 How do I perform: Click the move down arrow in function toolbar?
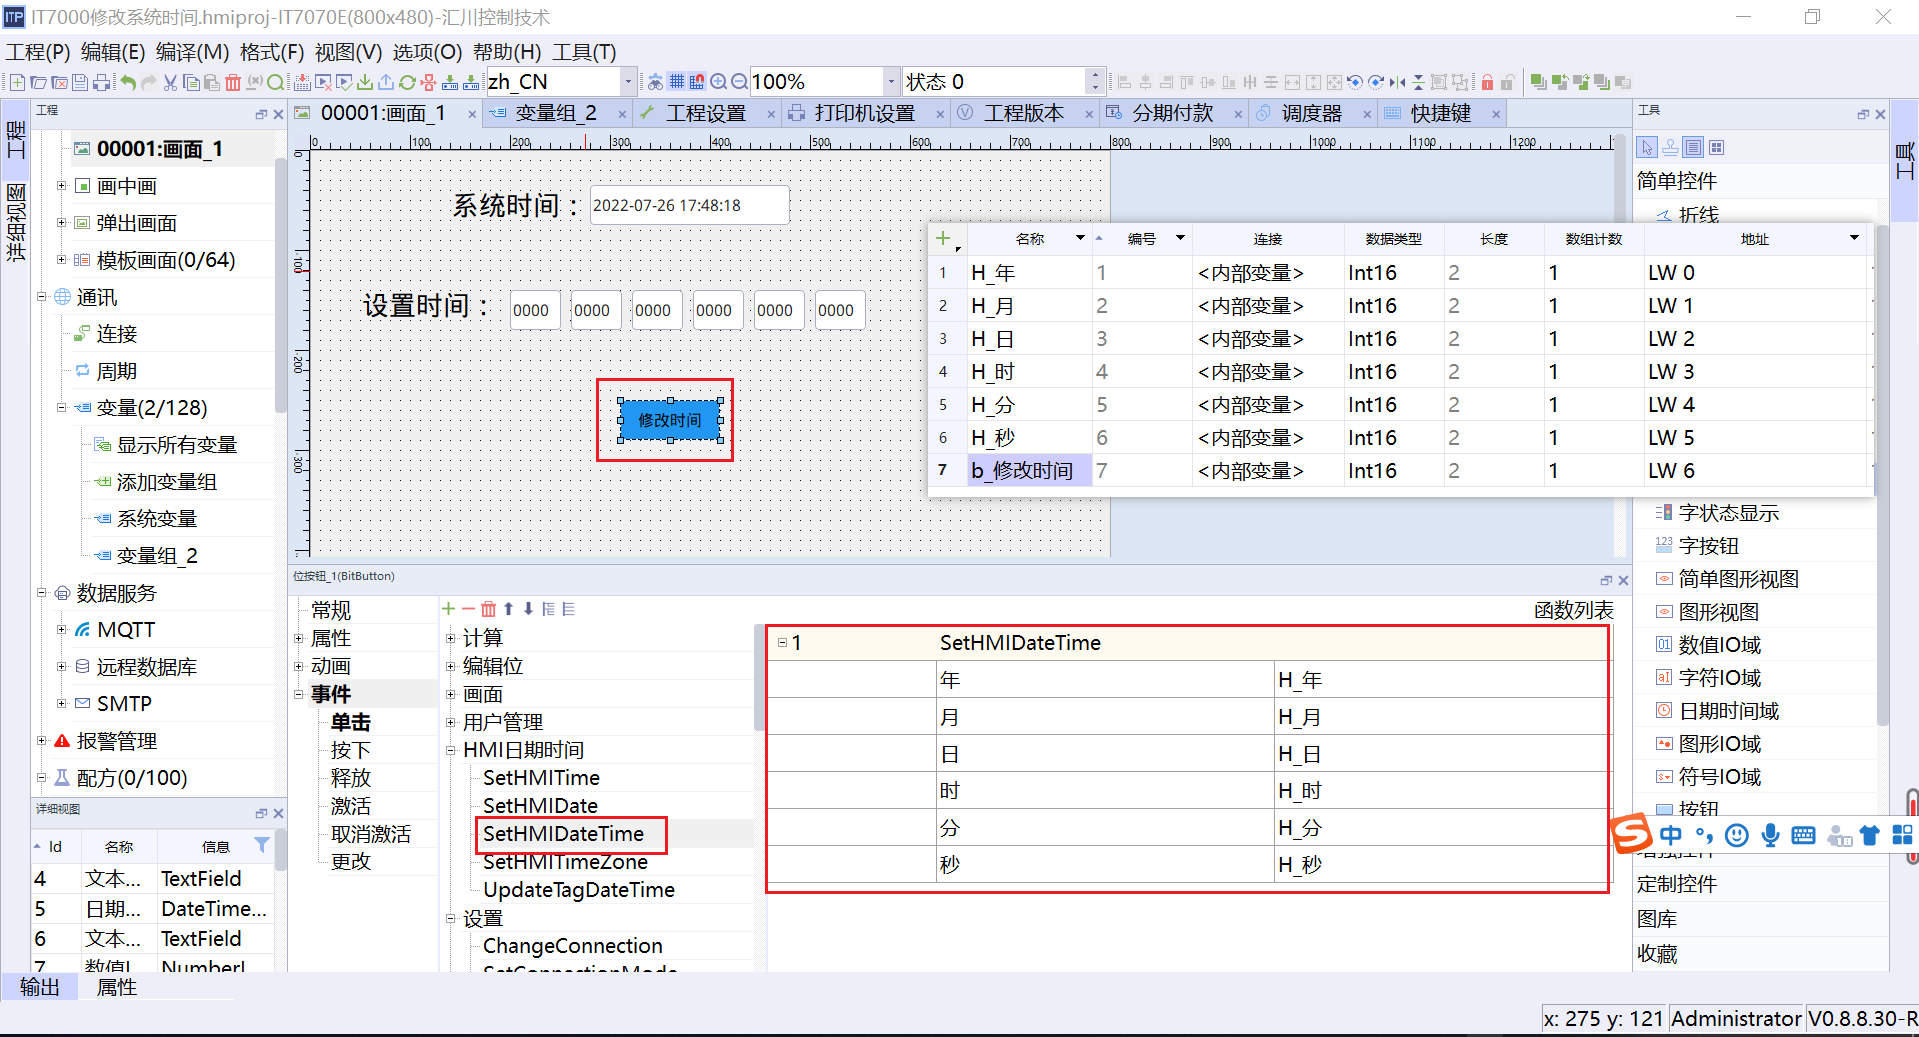pos(528,609)
